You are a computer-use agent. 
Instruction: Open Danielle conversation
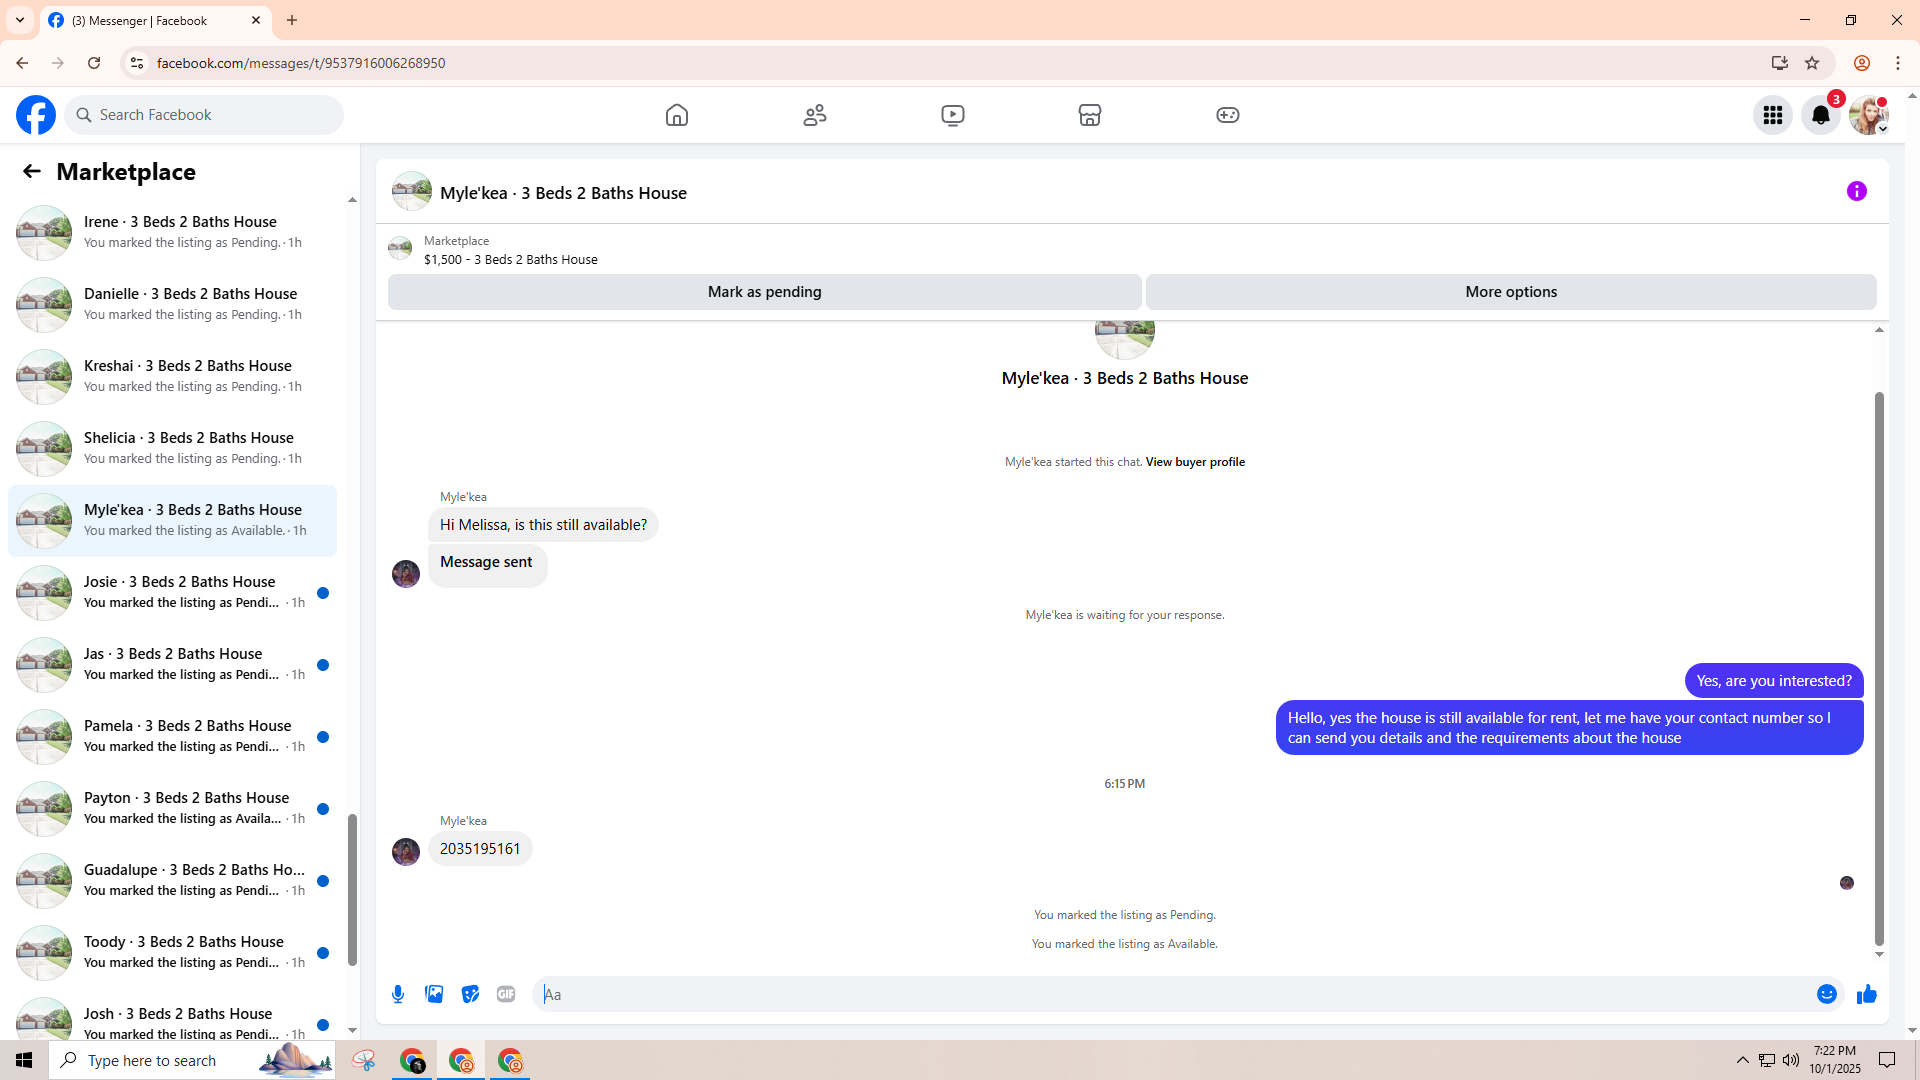[x=172, y=304]
